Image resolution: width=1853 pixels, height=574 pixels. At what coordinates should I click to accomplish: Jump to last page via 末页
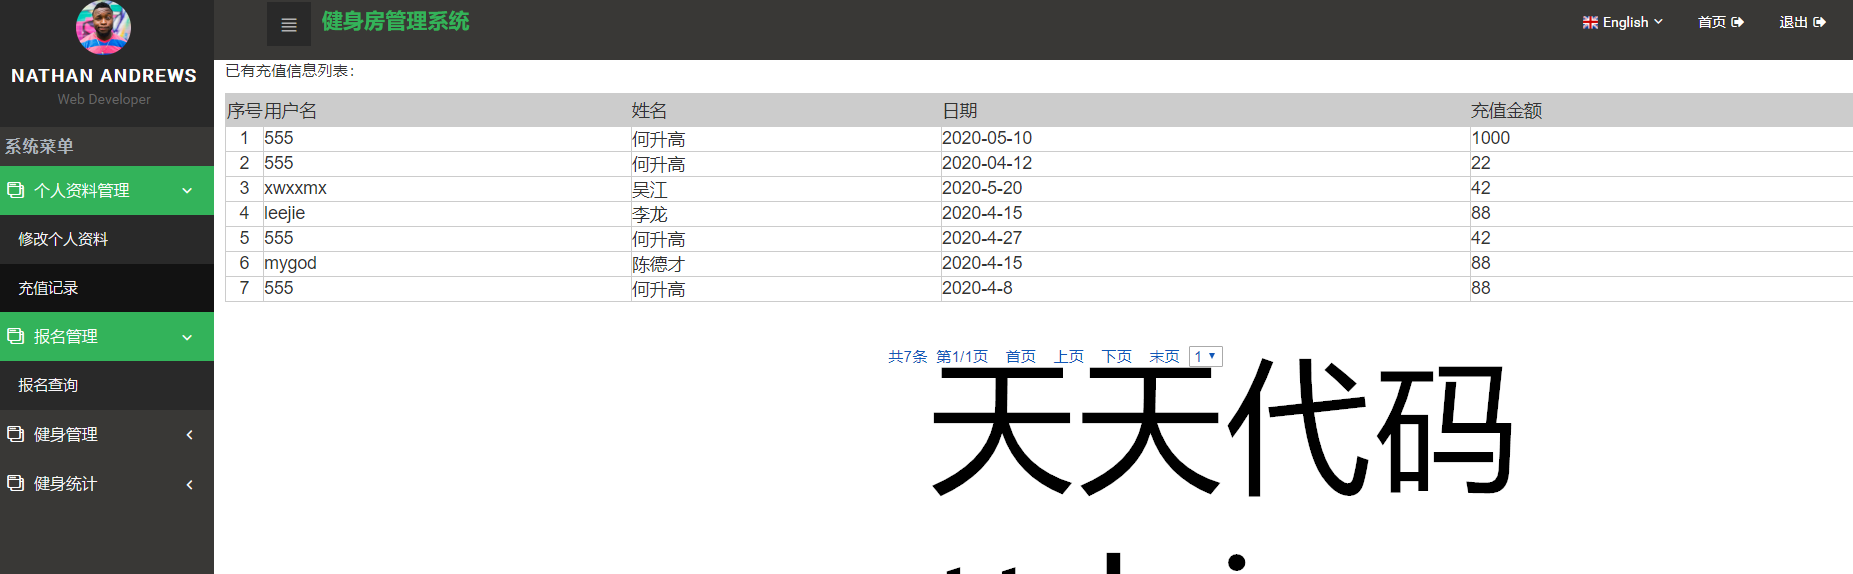click(1164, 357)
